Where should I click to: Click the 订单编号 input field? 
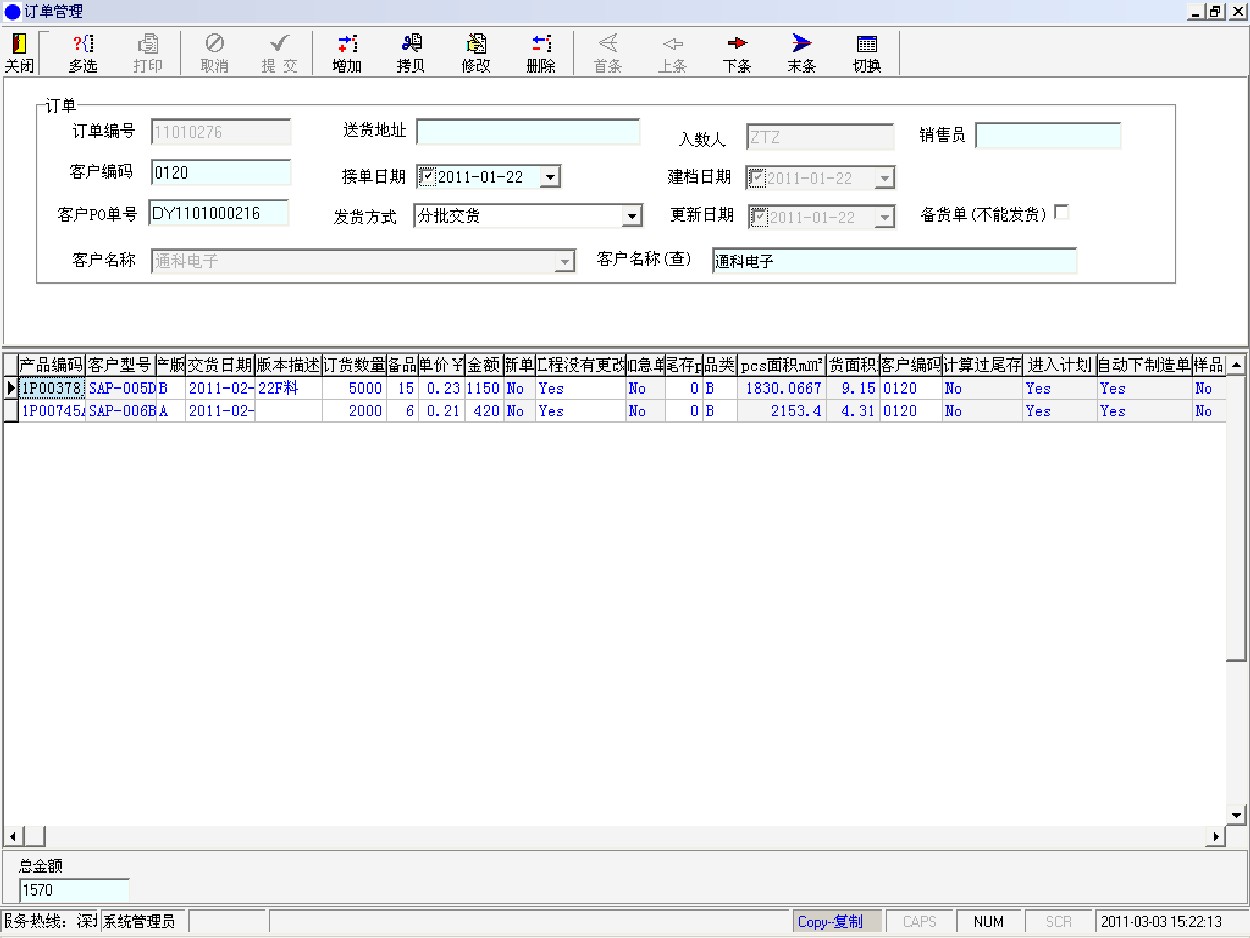point(221,132)
